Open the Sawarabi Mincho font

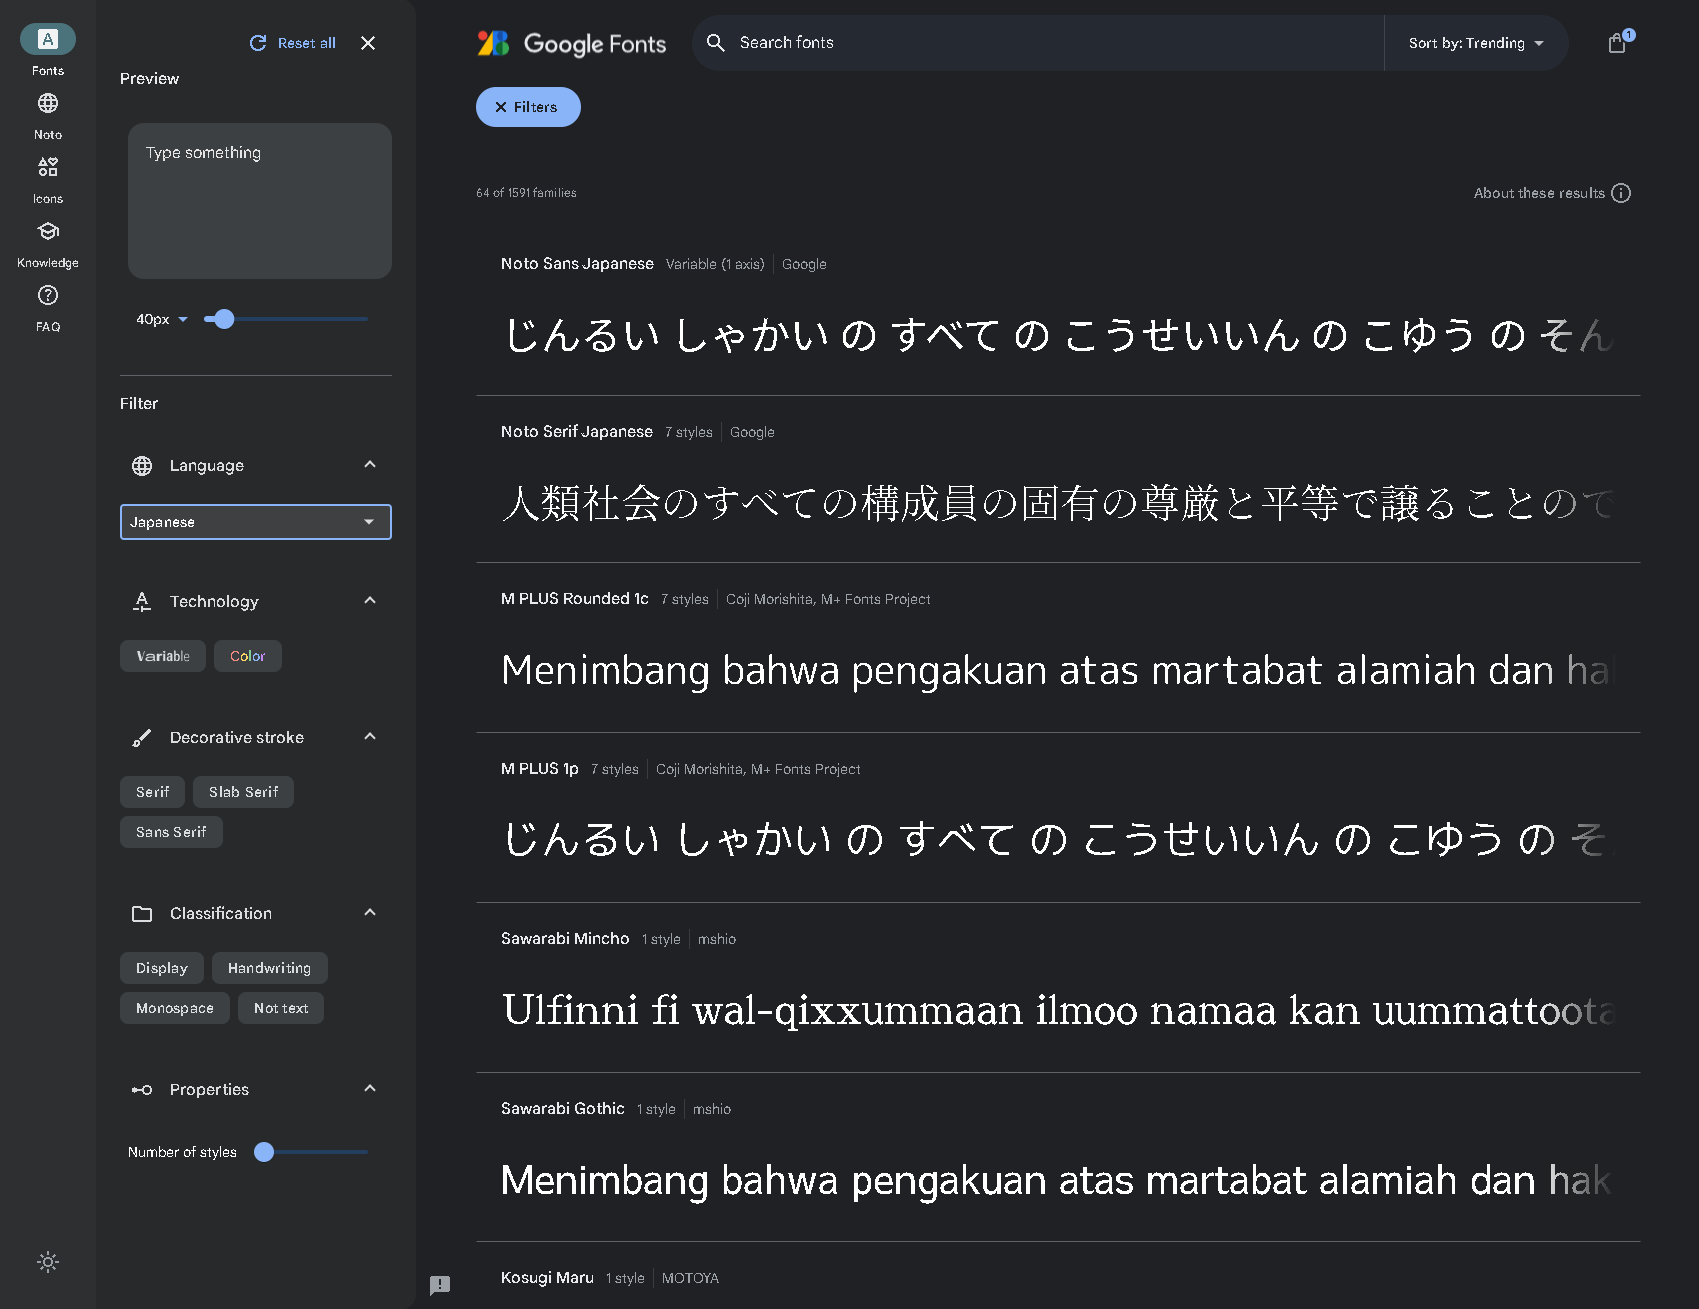565,939
